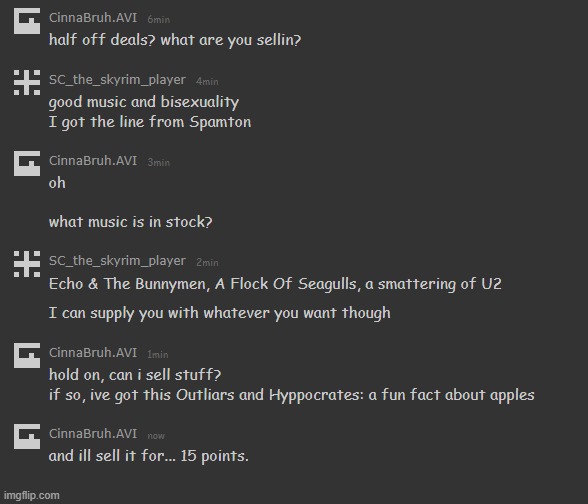Select 'and ill sell it for... 15 points.' message
Image resolution: width=588 pixels, height=504 pixels.
(148, 456)
